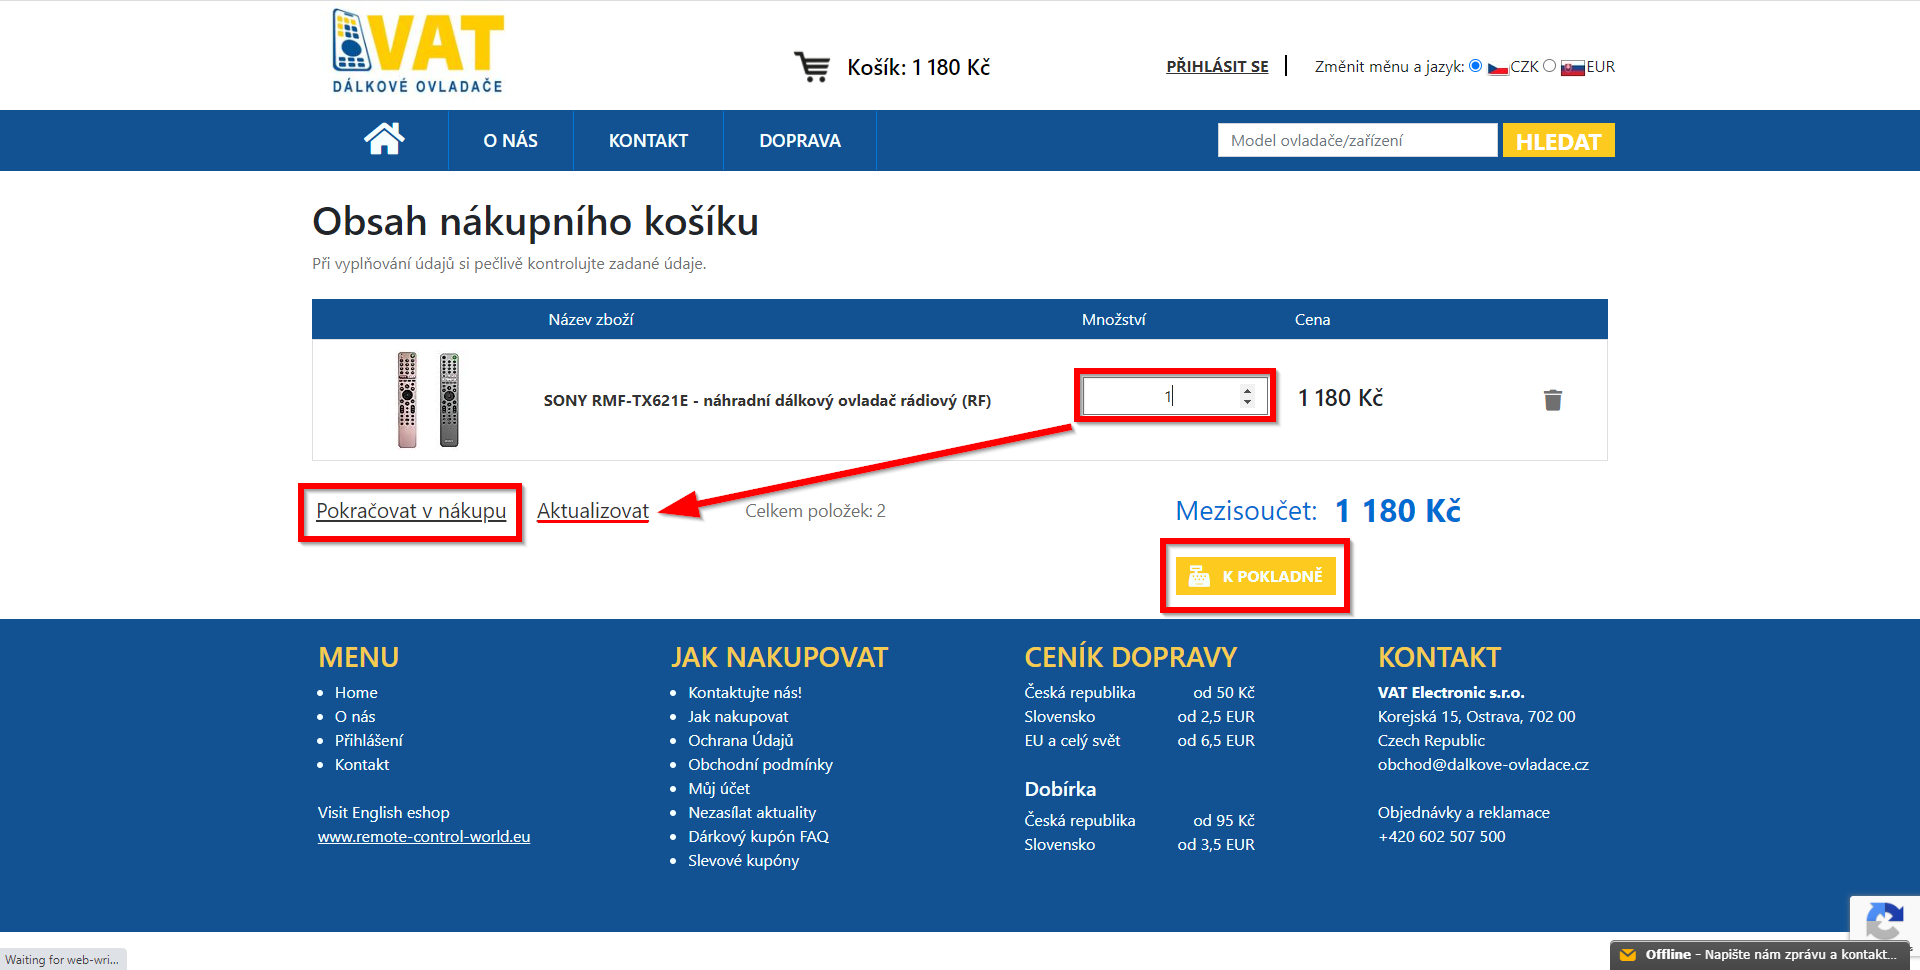The width and height of the screenshot is (1920, 970).
Task: Click VAT Electronic s.r.o. company name
Action: click(x=1451, y=692)
